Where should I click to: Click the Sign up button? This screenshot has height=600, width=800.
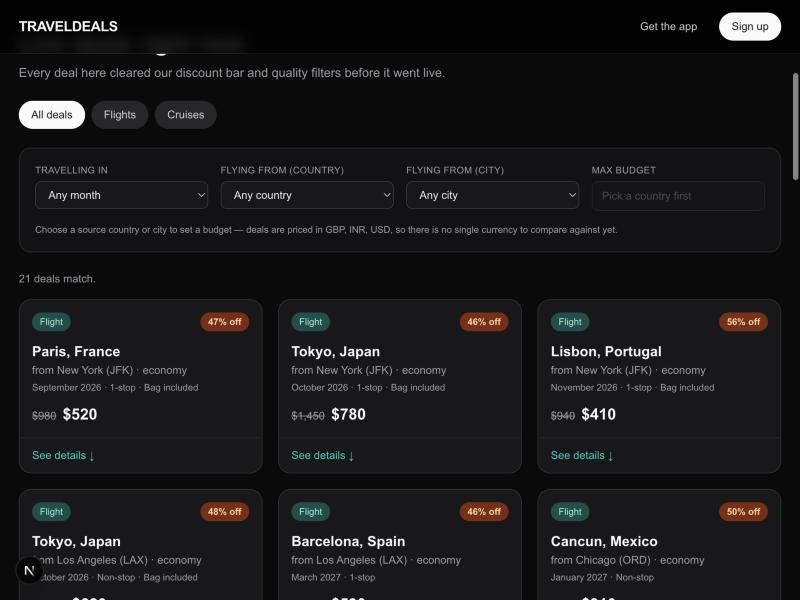pyautogui.click(x=749, y=27)
